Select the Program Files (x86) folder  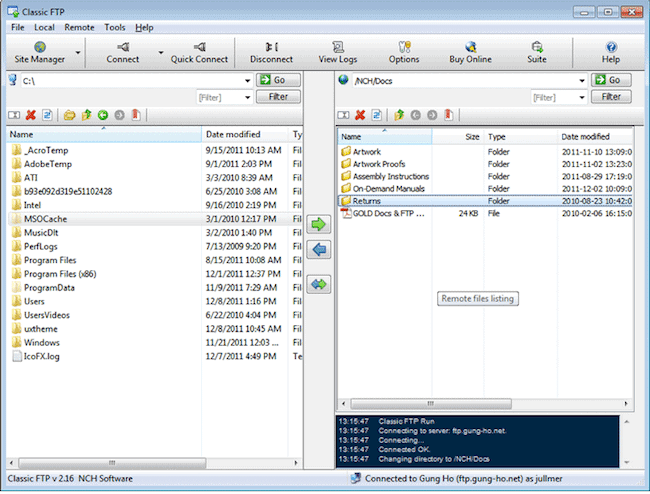click(155, 274)
